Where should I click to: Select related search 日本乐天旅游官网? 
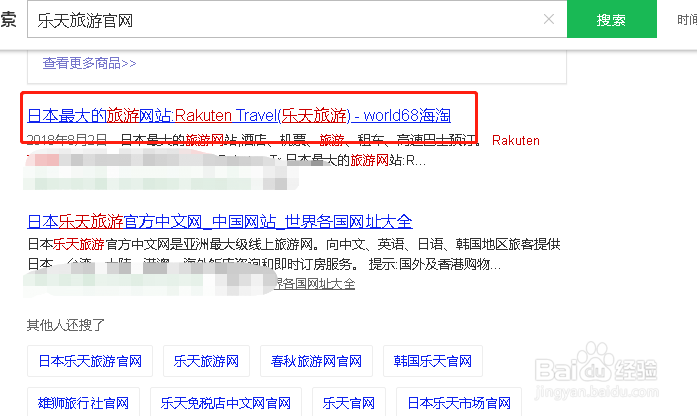(x=90, y=361)
